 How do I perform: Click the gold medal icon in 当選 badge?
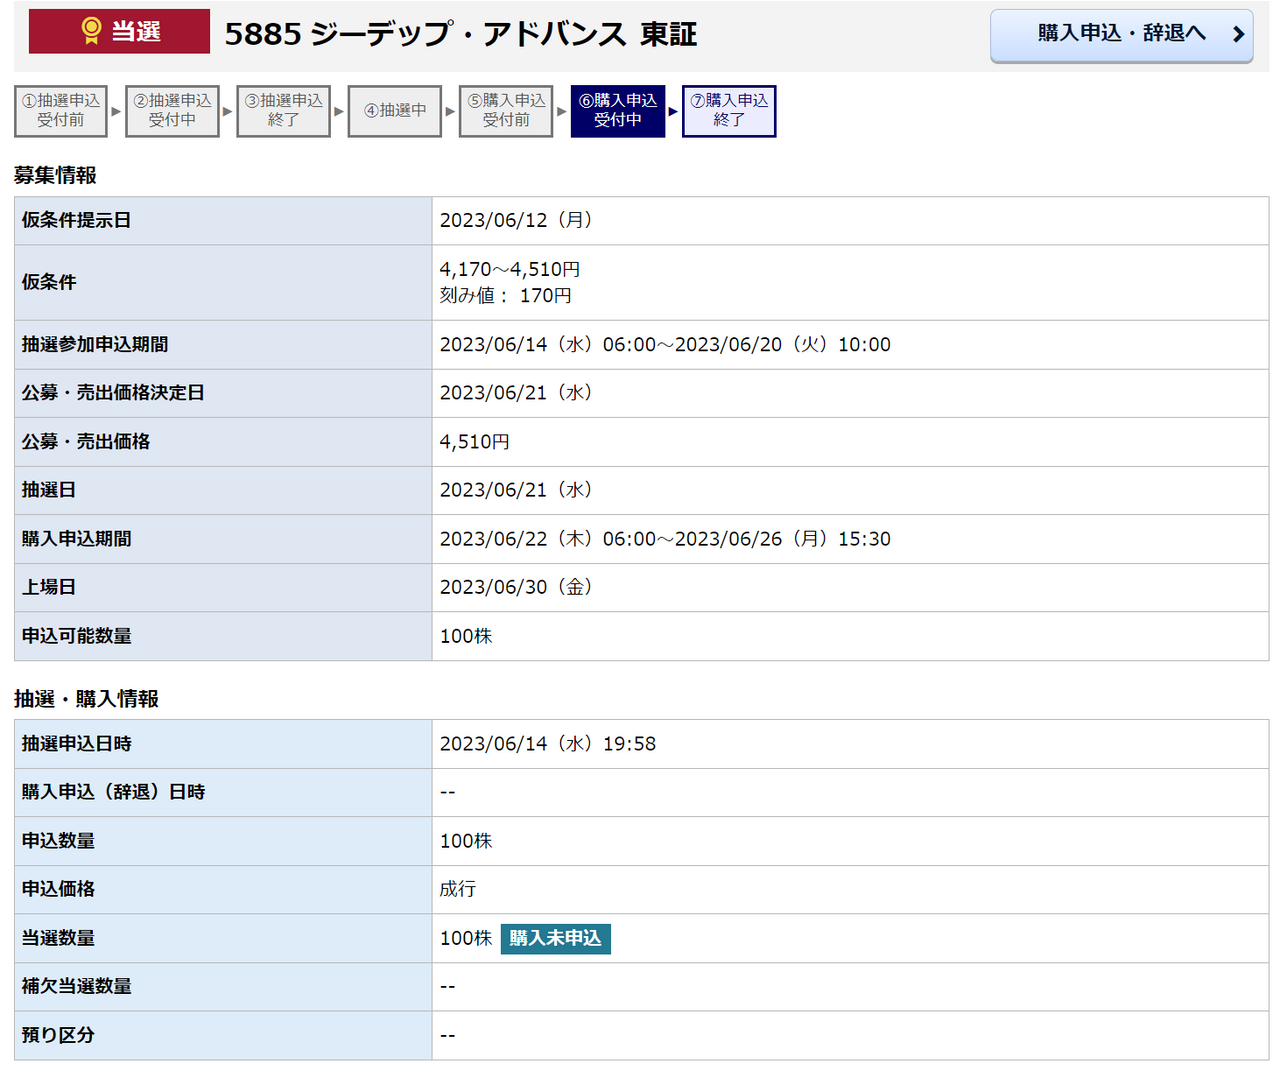(91, 31)
